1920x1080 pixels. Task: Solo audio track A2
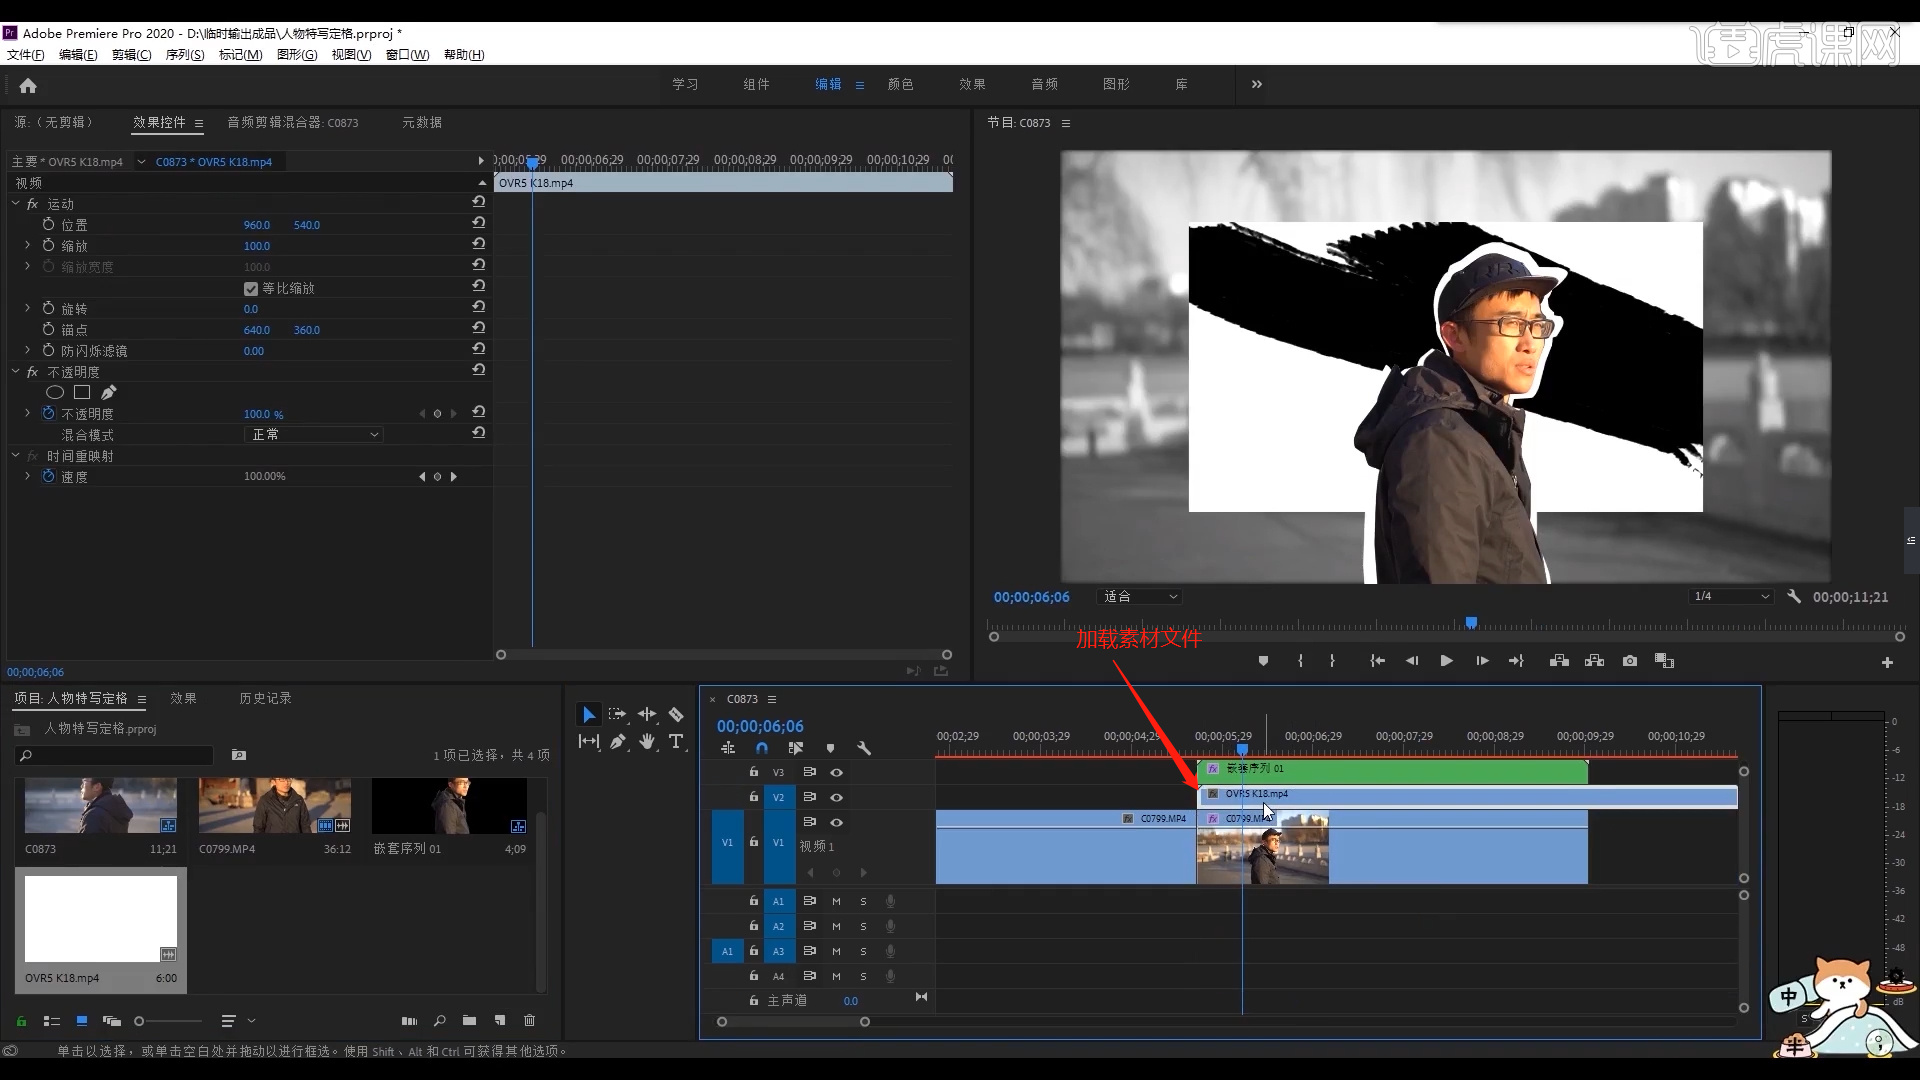(863, 926)
